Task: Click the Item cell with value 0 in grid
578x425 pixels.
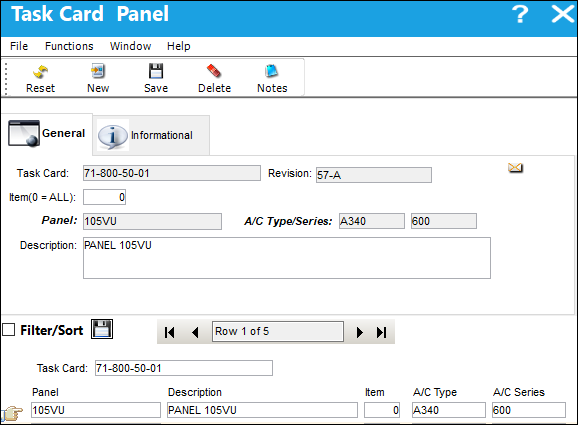Action: click(382, 410)
